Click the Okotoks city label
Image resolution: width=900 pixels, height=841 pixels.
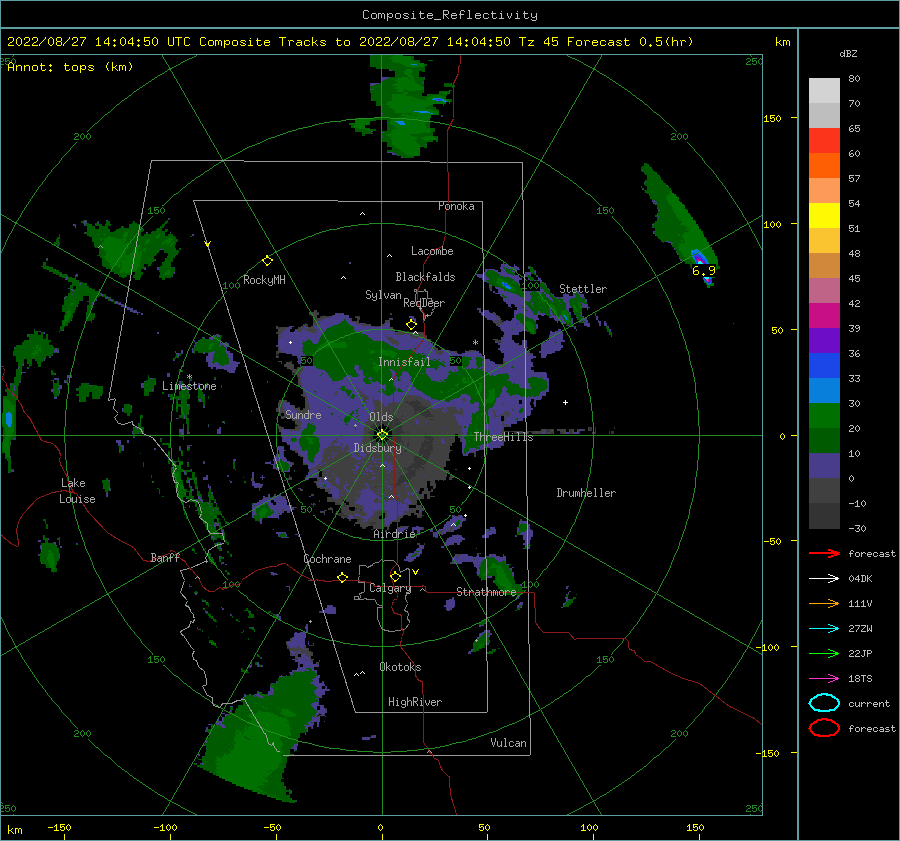pyautogui.click(x=400, y=667)
